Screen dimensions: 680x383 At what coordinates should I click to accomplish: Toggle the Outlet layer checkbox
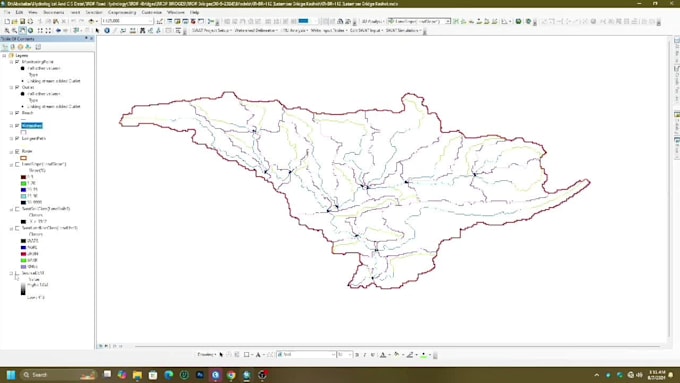point(17,87)
